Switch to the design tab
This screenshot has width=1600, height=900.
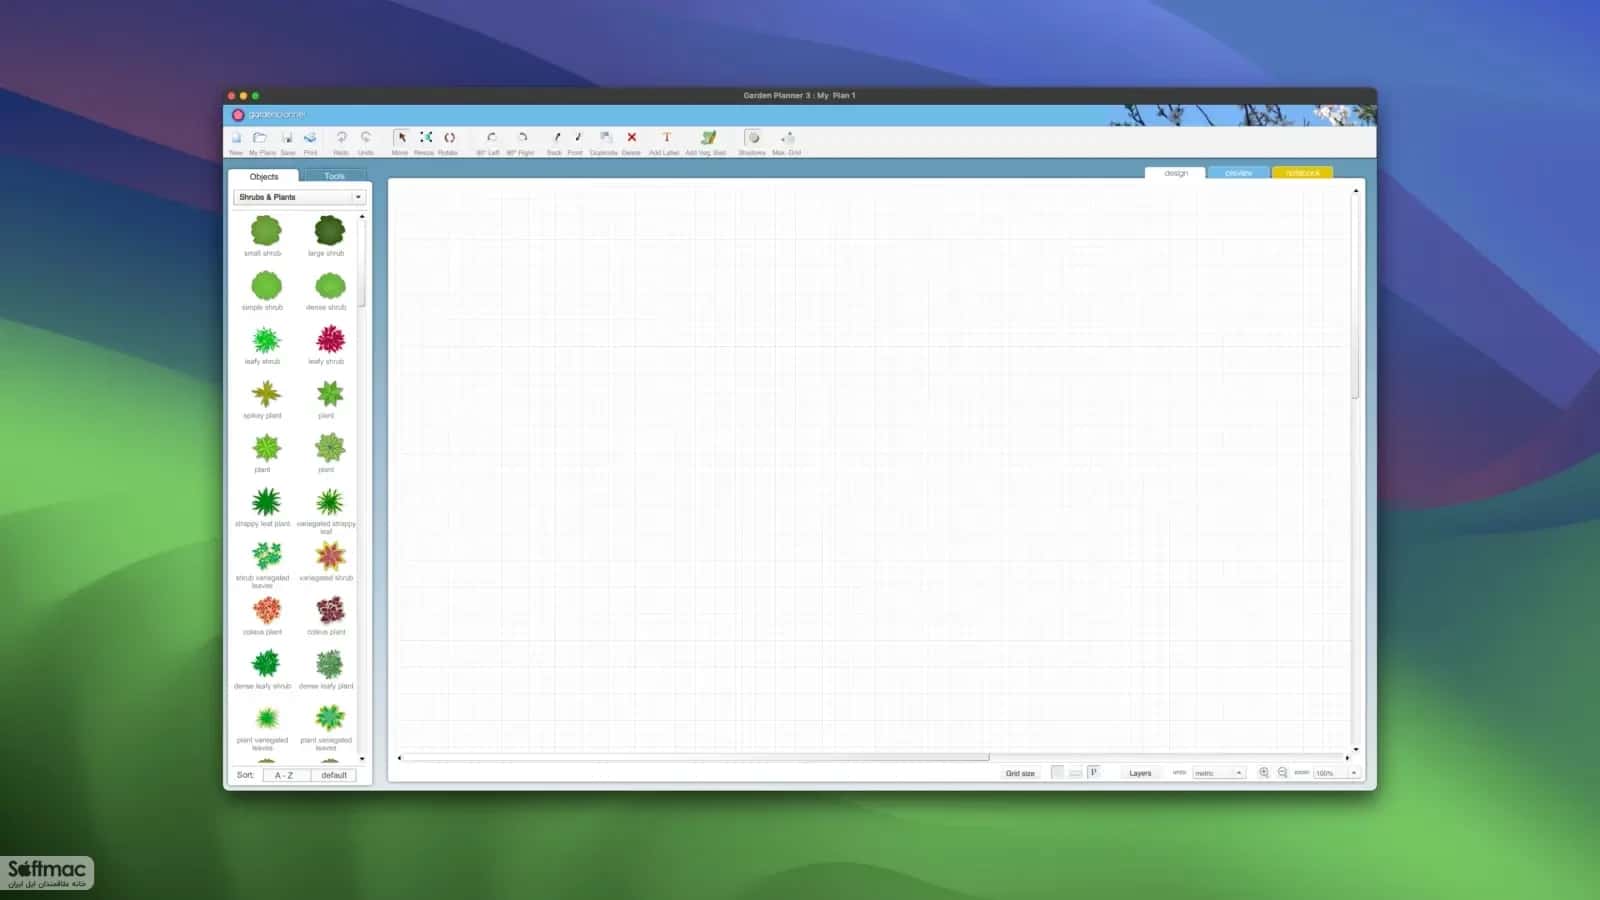1176,173
